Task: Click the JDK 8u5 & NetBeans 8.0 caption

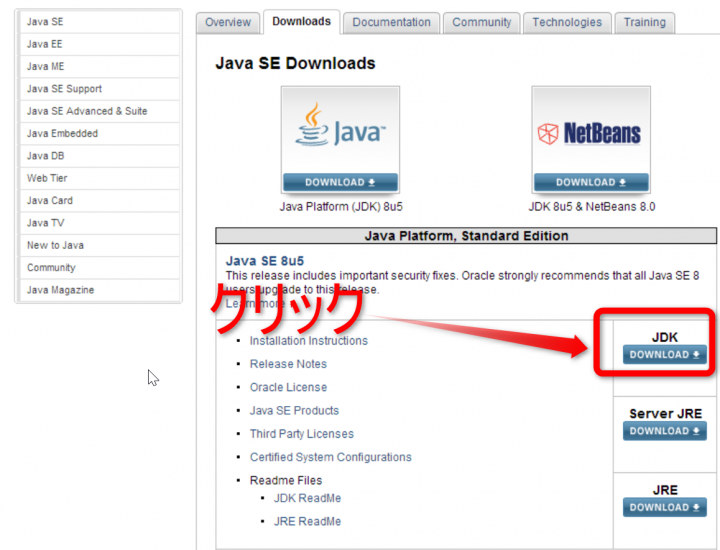Action: click(592, 207)
